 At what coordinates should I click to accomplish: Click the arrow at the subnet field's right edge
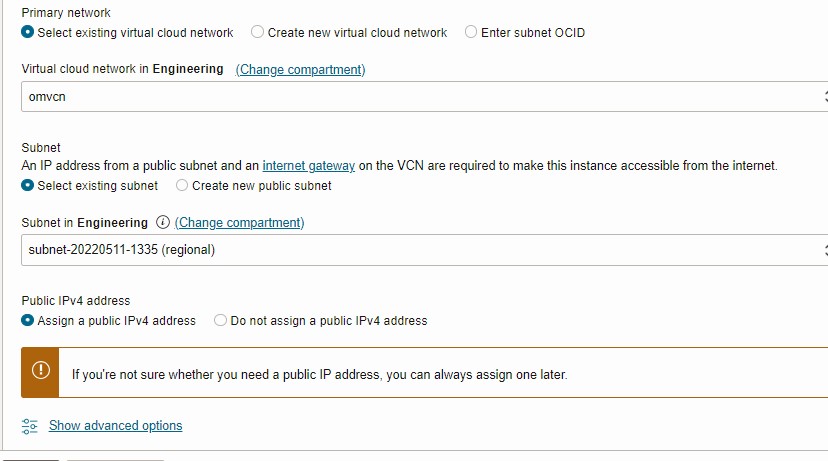[824, 250]
